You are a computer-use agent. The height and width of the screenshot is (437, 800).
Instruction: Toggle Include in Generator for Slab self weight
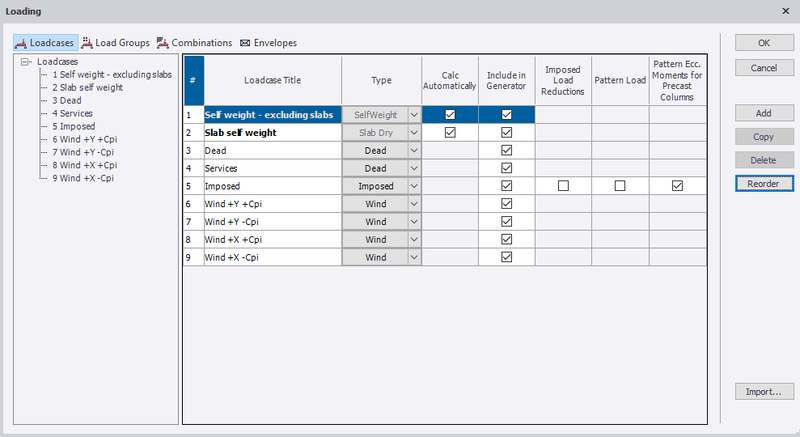[x=507, y=133]
